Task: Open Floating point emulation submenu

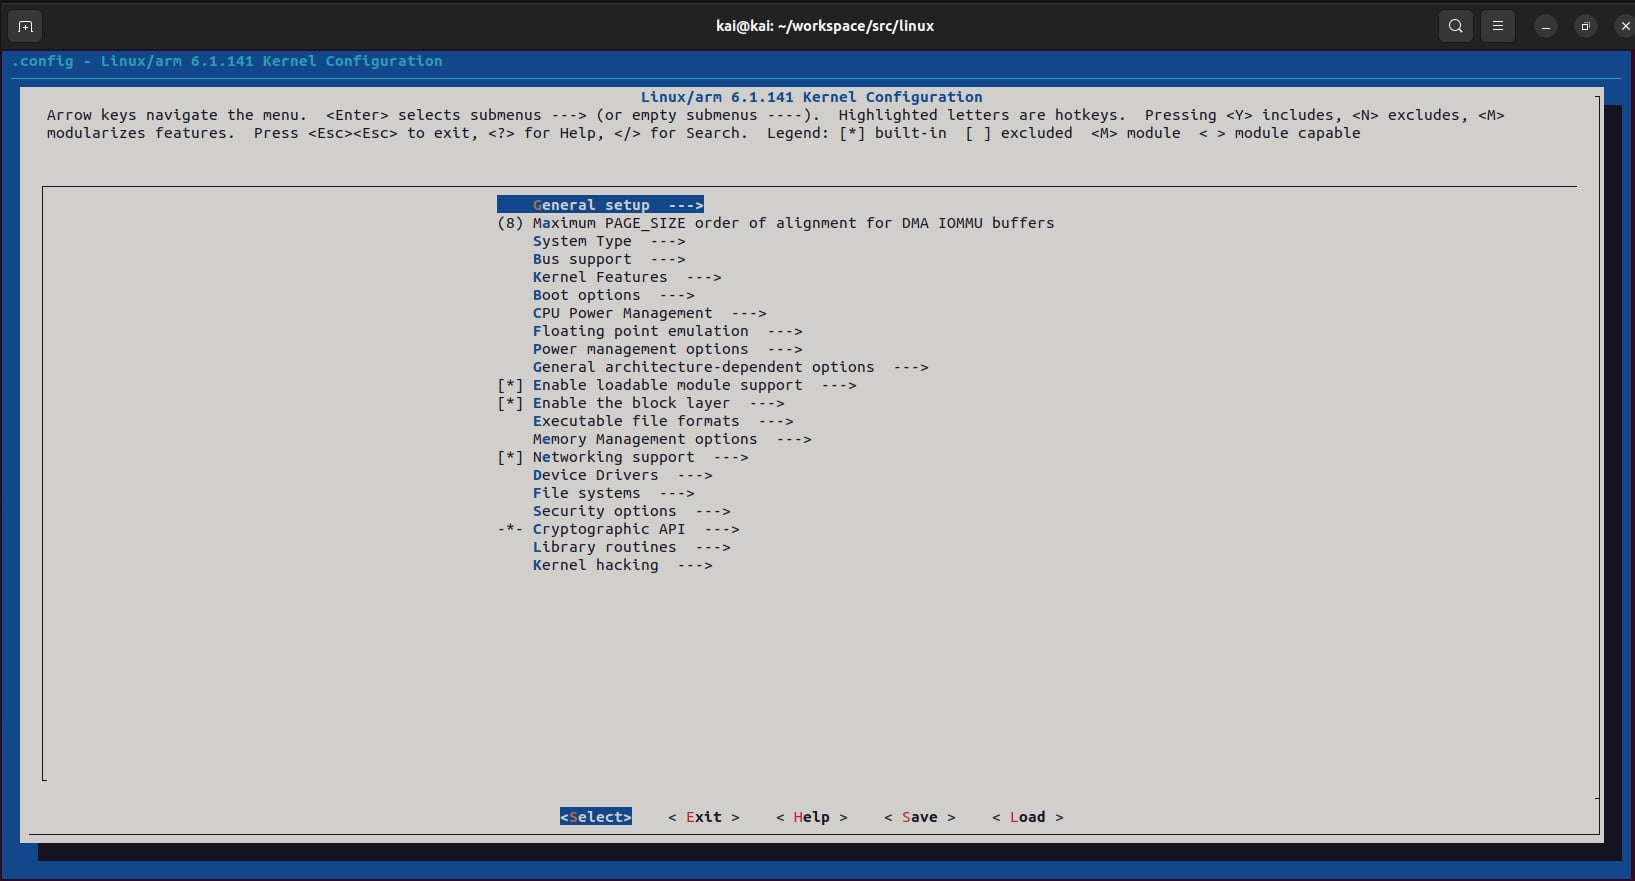Action: click(x=667, y=331)
